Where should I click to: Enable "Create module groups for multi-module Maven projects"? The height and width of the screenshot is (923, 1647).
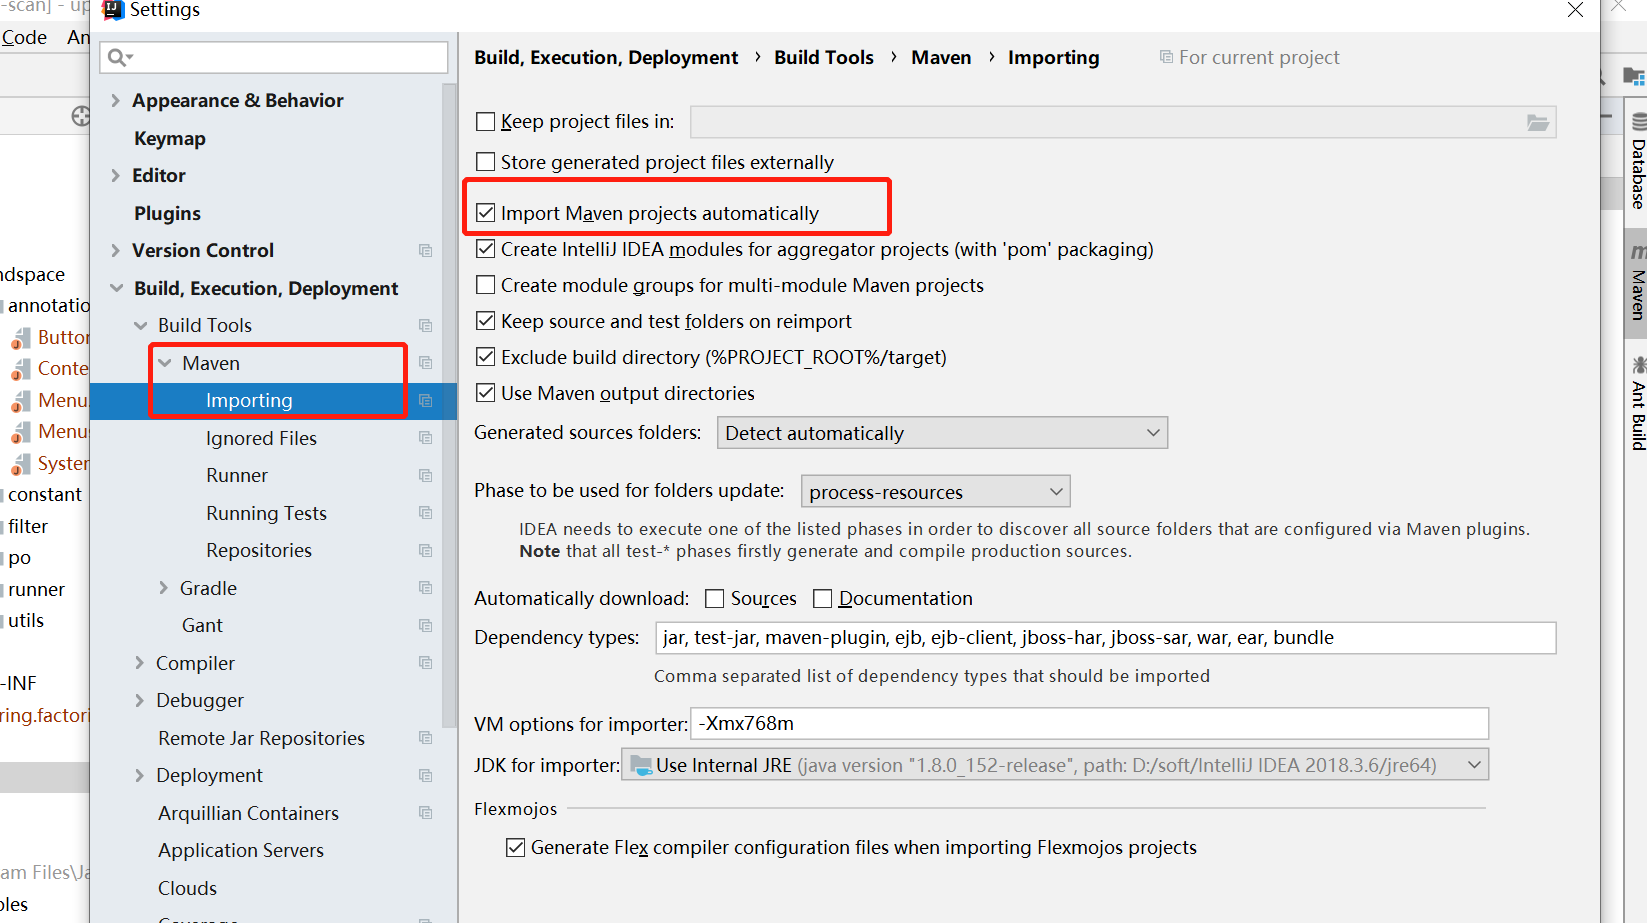(x=486, y=285)
